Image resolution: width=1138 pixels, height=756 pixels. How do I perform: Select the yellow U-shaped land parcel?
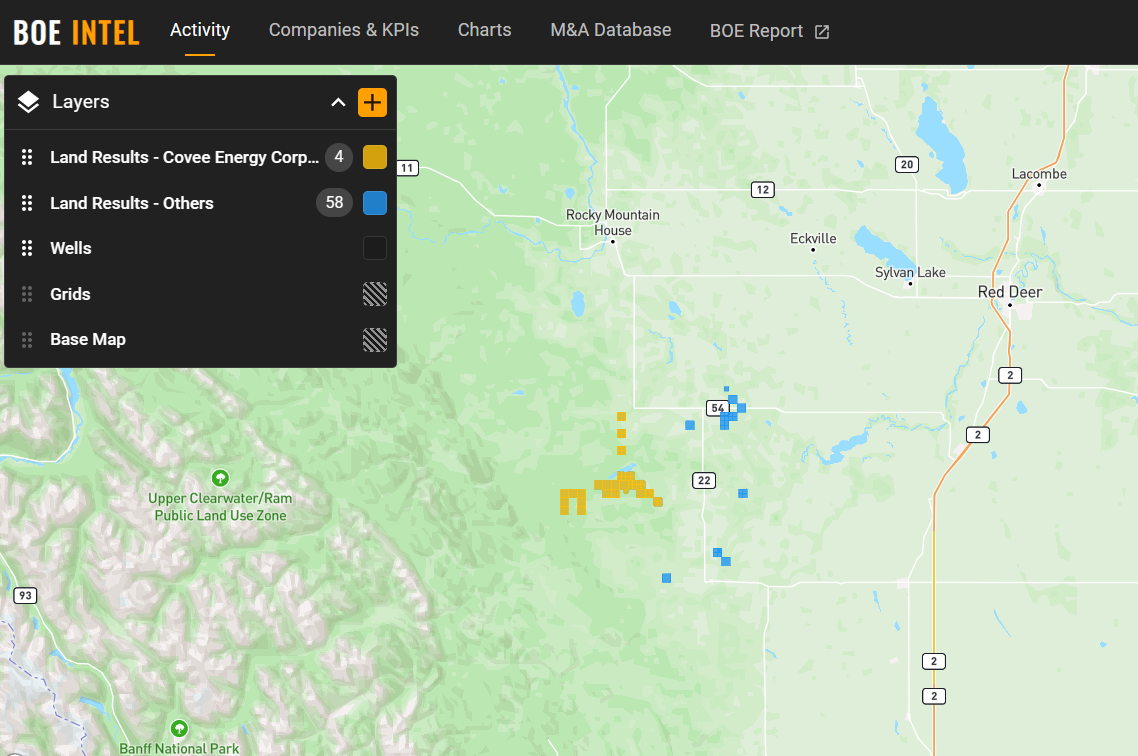pos(573,501)
